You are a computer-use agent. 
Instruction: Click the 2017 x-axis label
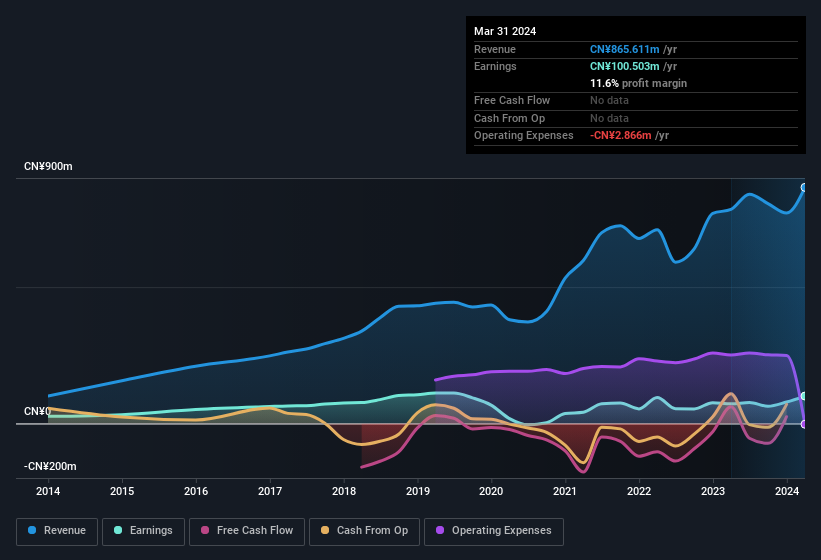pos(270,491)
